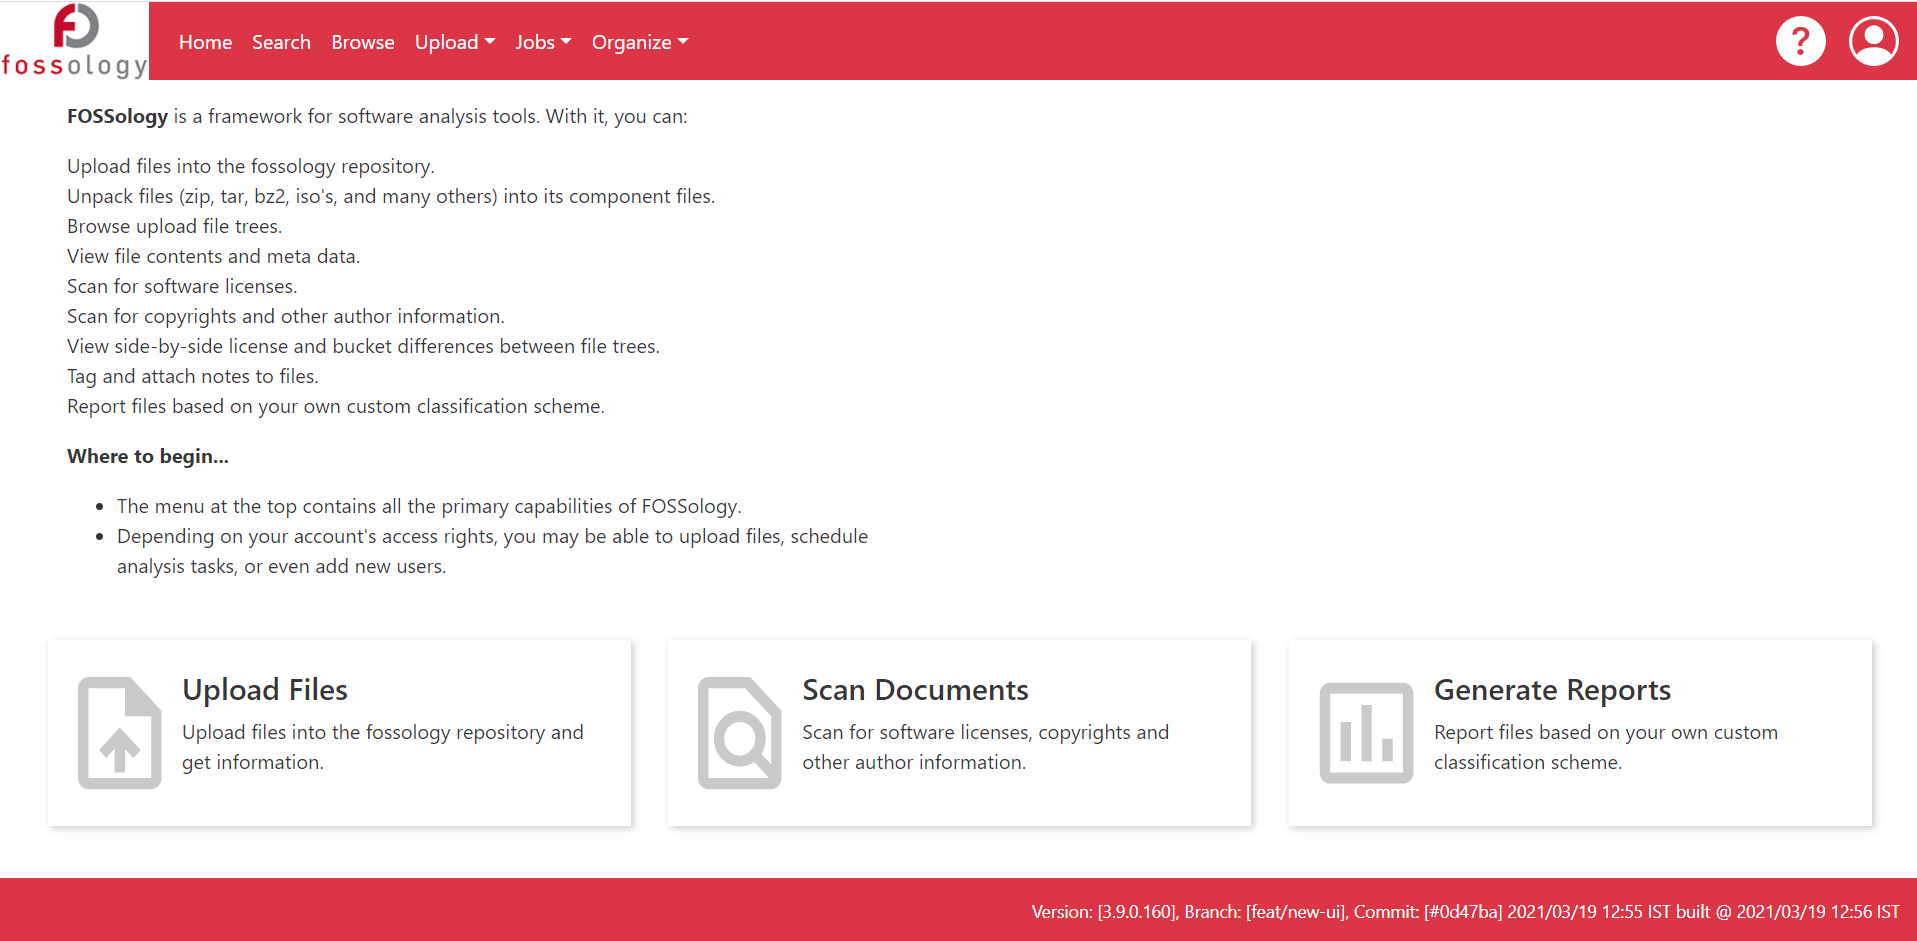Expand the Upload dropdown menu
1917x941 pixels.
[x=455, y=42]
